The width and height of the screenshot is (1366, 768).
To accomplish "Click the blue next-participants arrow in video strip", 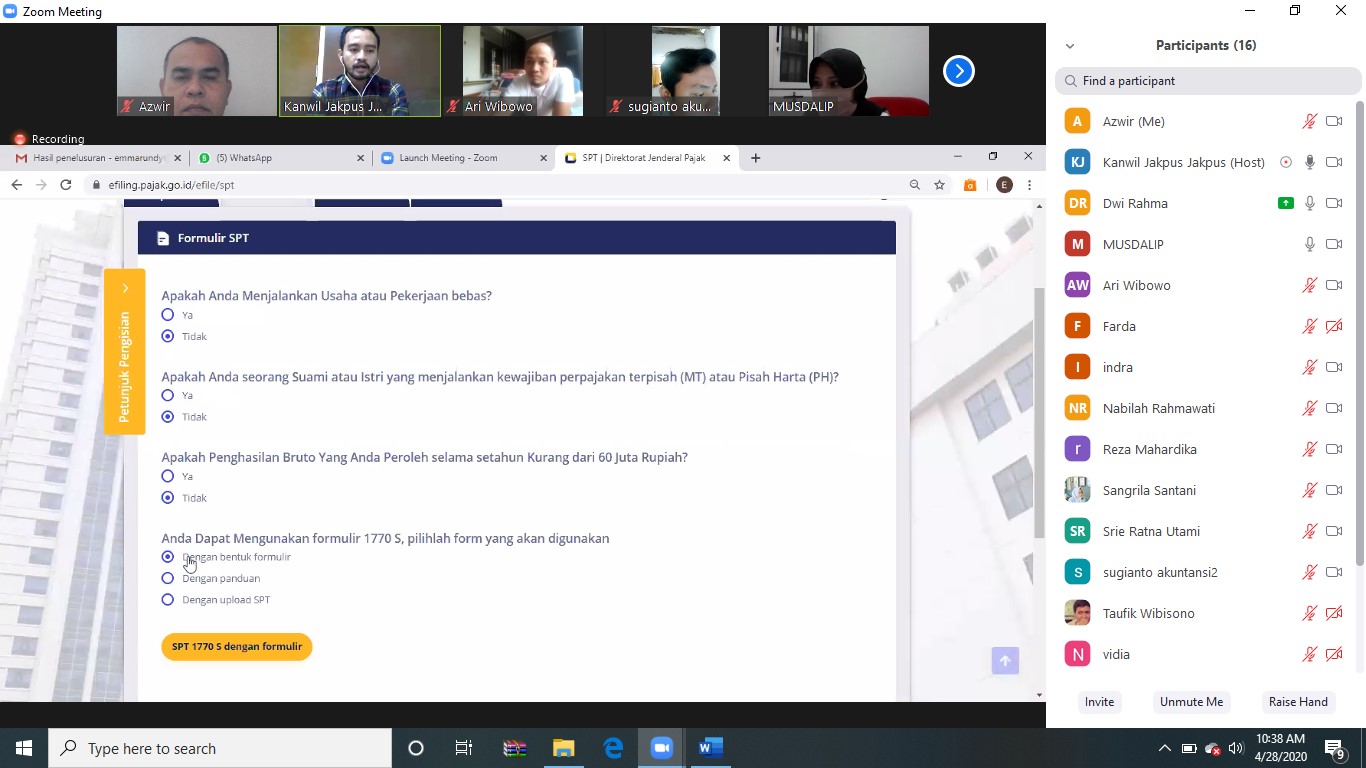I will click(x=958, y=71).
